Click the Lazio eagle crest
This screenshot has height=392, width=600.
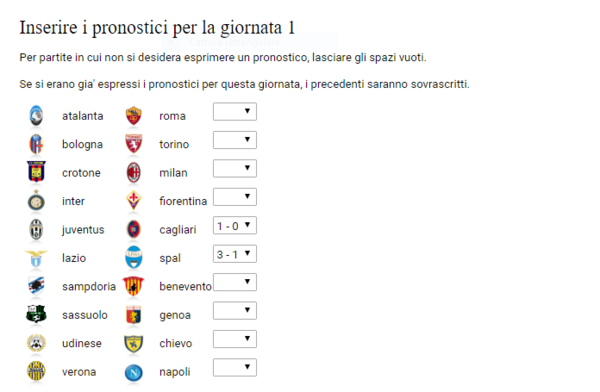tap(36, 258)
